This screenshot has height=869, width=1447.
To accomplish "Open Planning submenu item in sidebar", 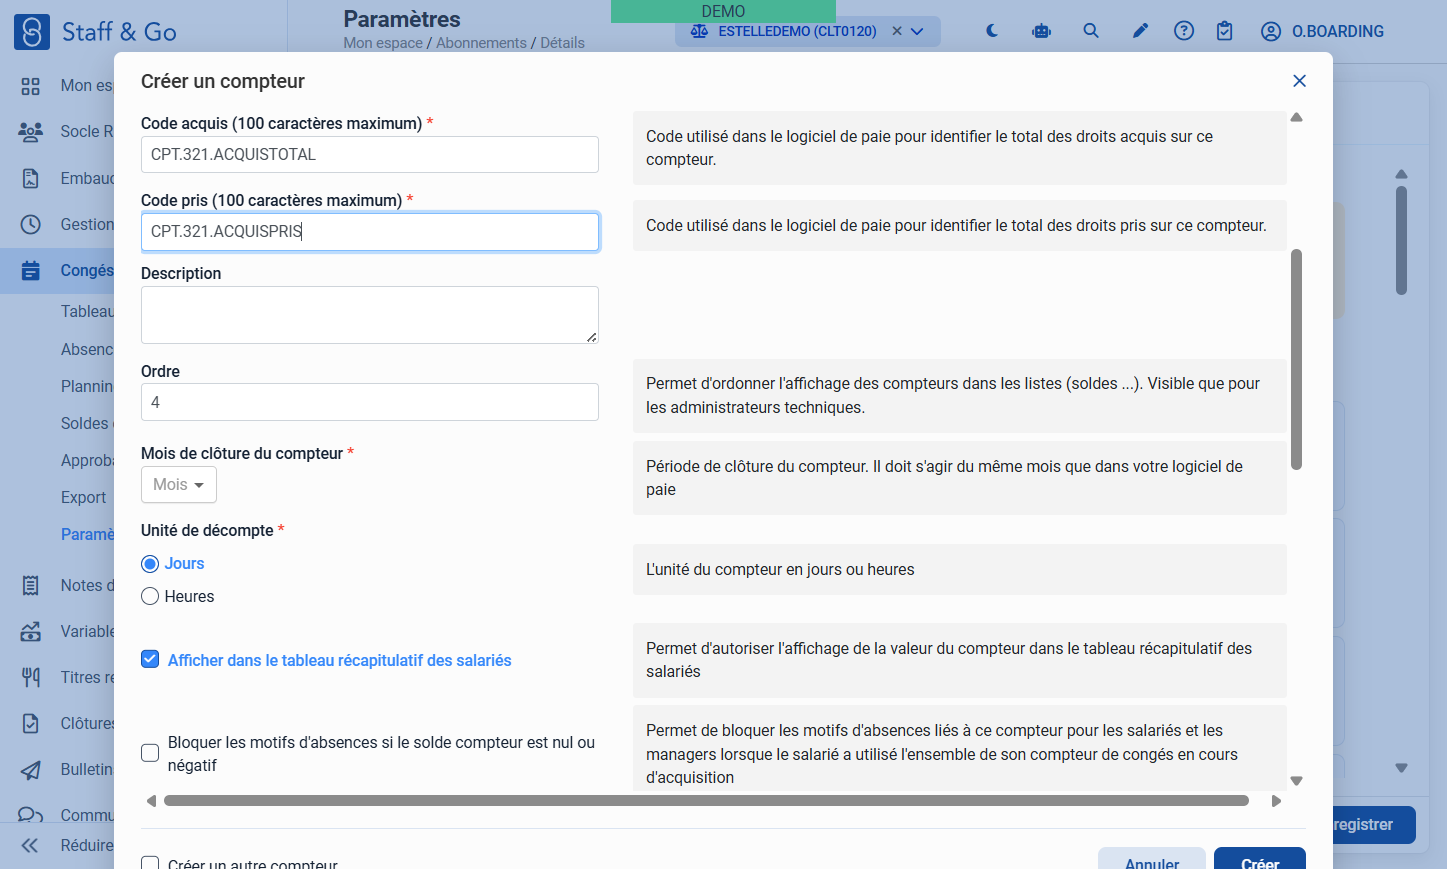I will (87, 386).
